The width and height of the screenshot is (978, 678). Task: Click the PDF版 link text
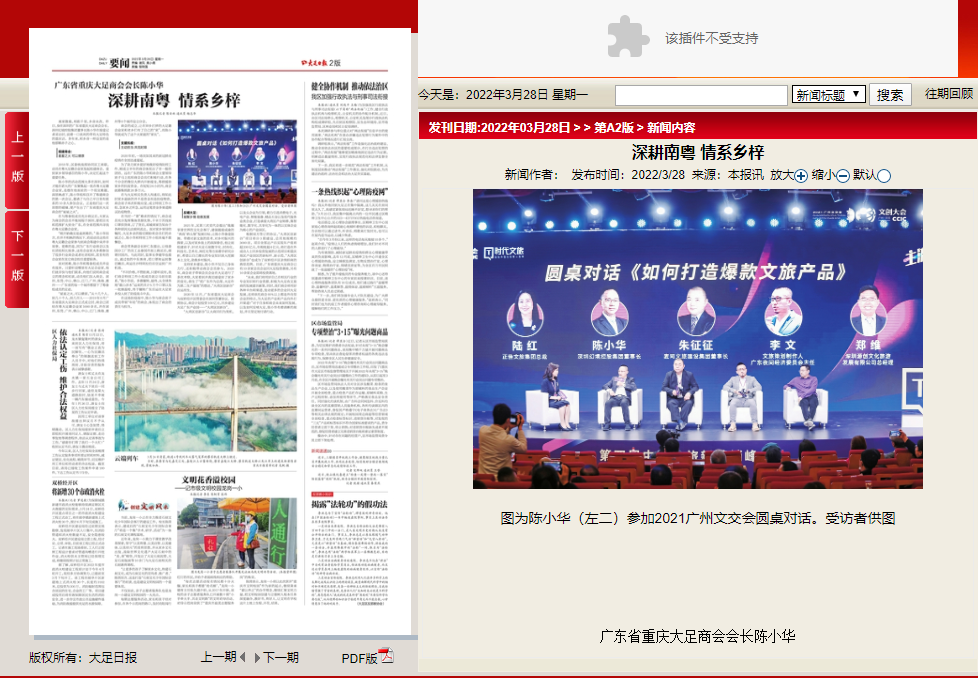pos(359,658)
